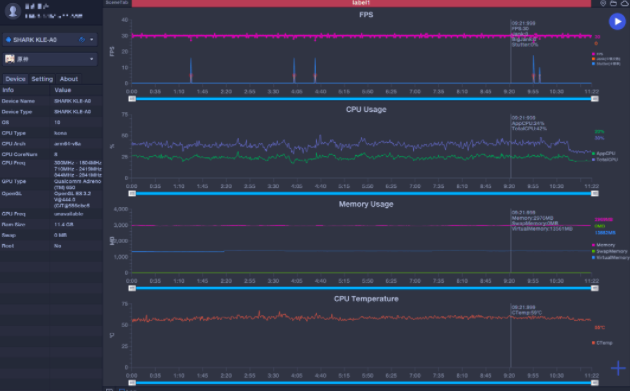Open the application selection dropdown
Screen dimensions: 630x391
tap(49, 59)
